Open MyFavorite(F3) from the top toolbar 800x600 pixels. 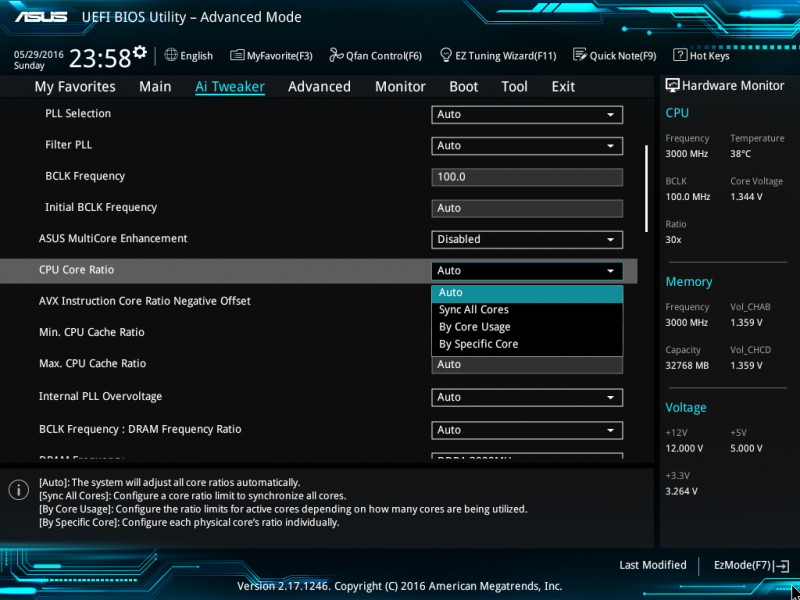click(271, 56)
